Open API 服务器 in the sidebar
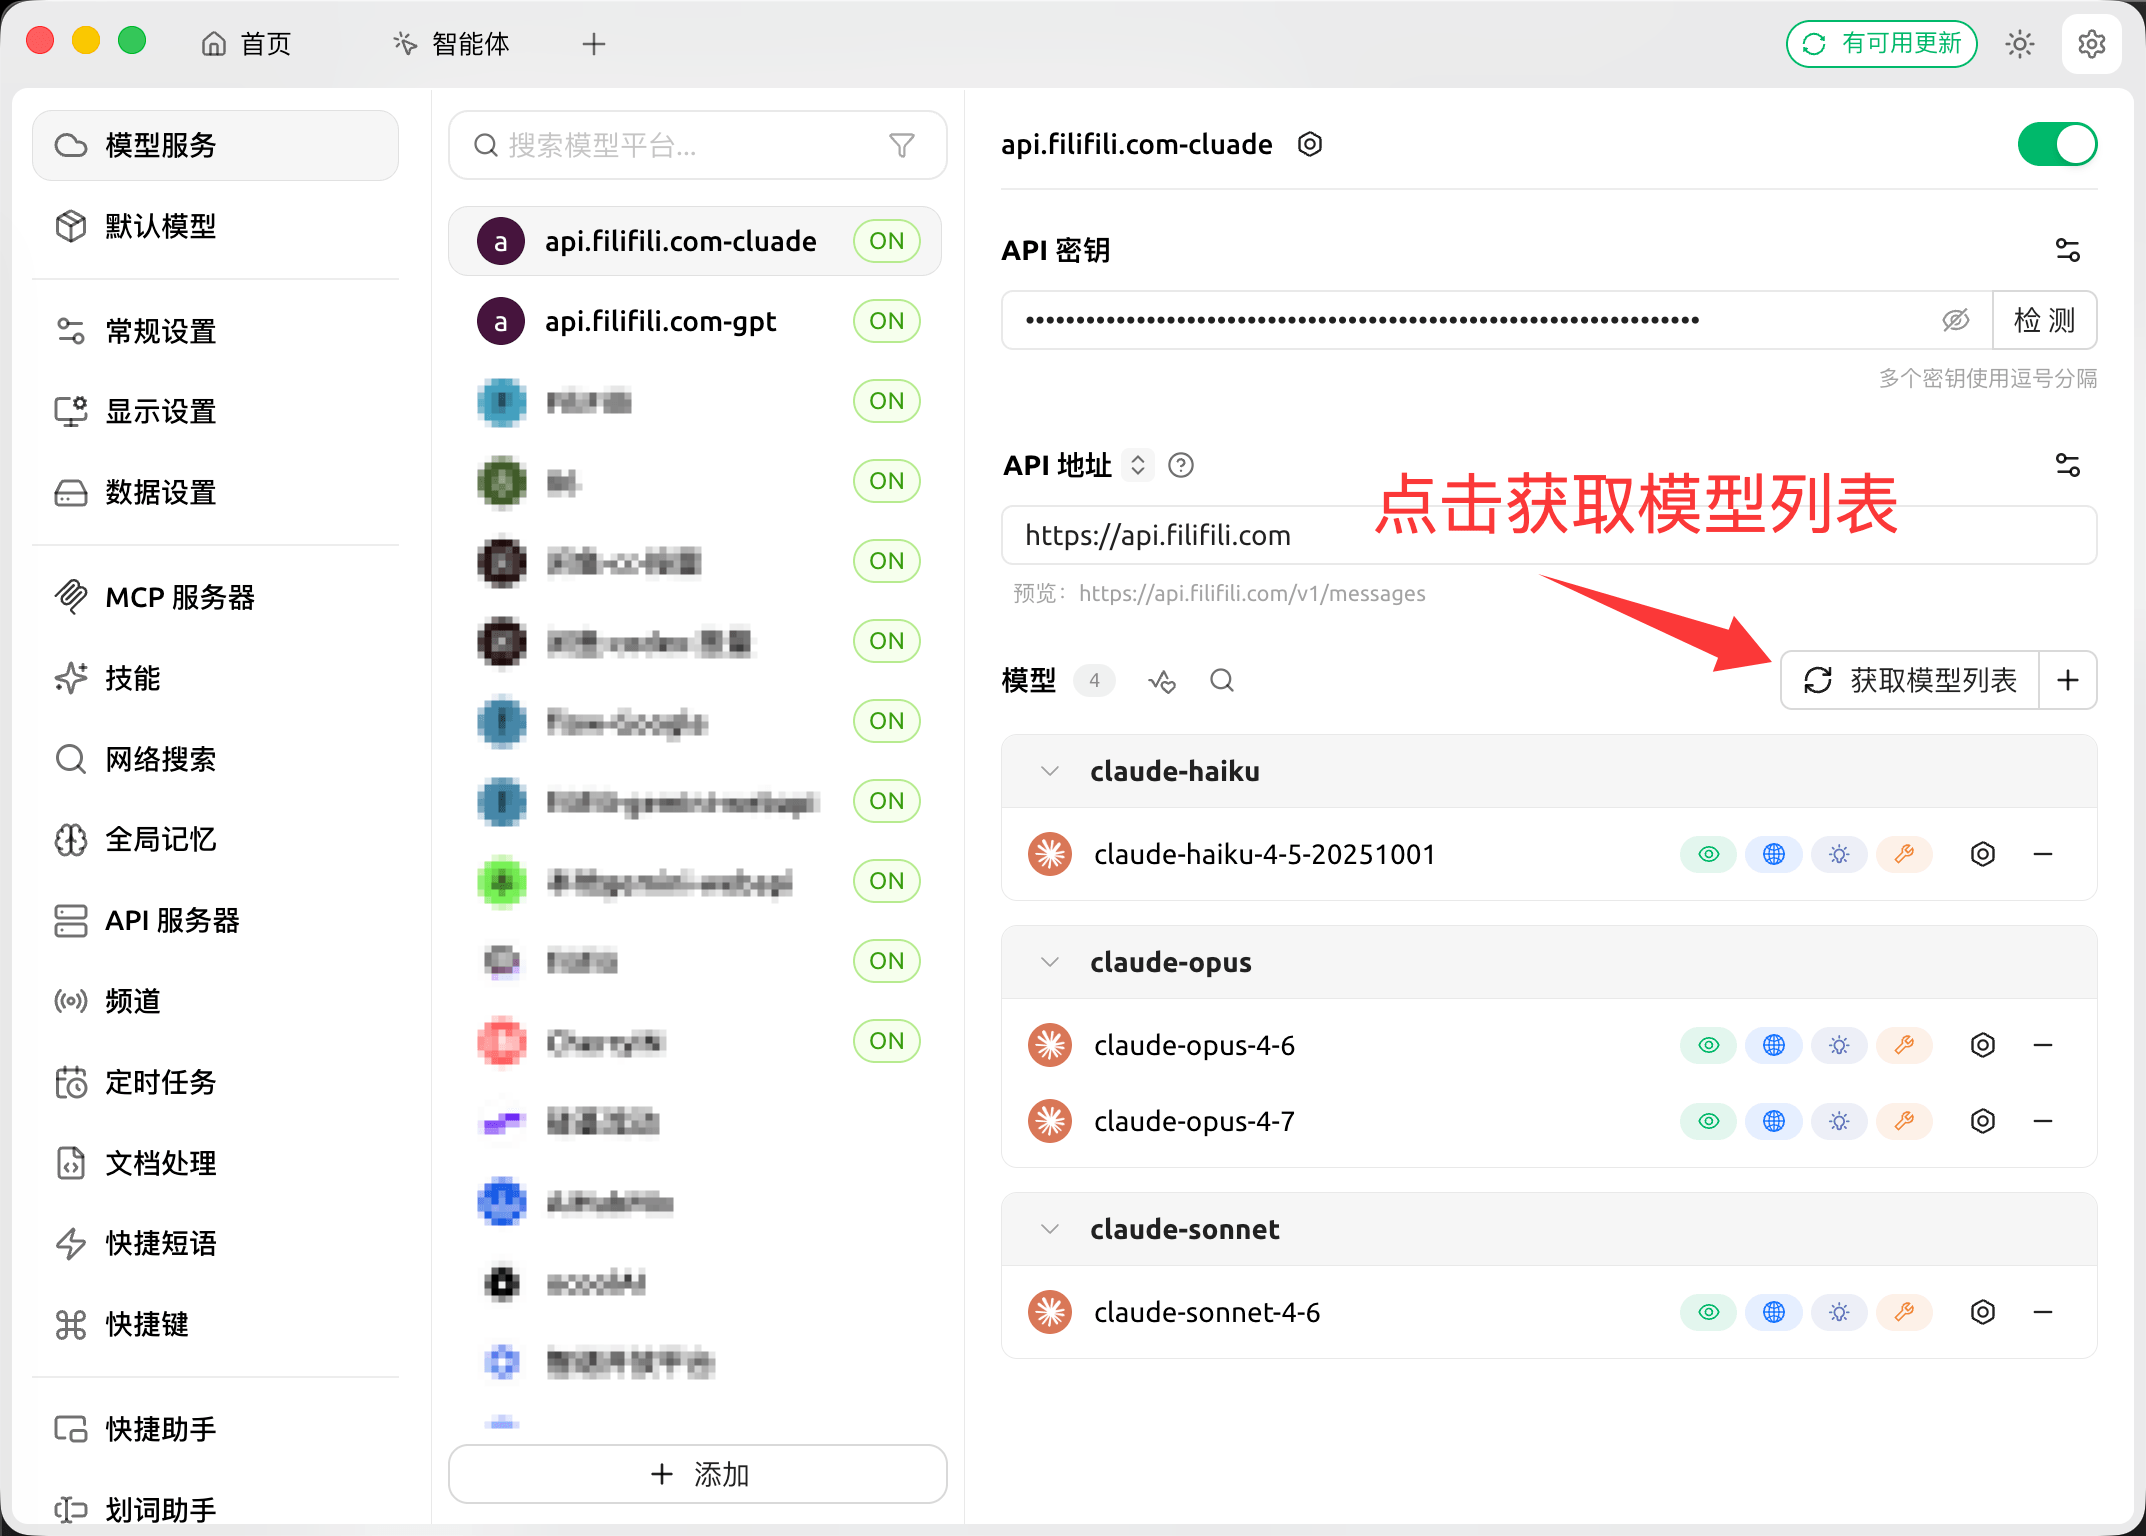2146x1536 pixels. pyautogui.click(x=216, y=920)
